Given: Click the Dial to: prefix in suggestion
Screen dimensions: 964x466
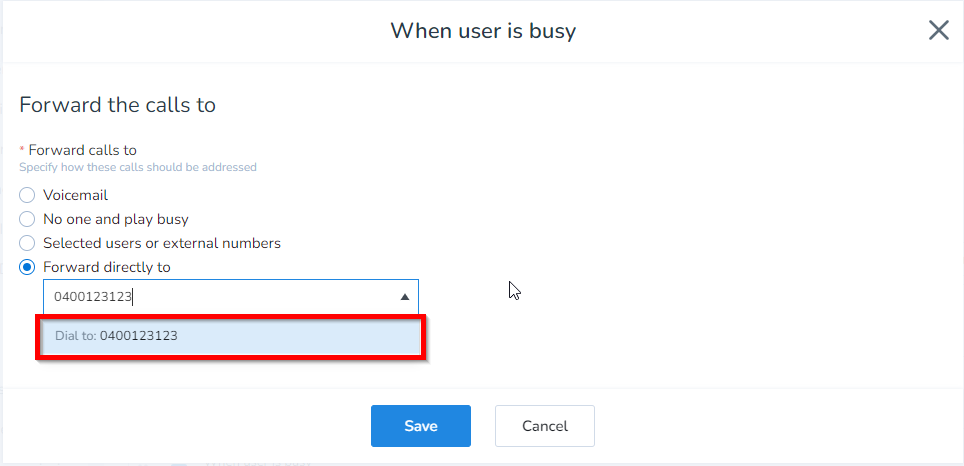Looking at the screenshot, I should click(76, 336).
